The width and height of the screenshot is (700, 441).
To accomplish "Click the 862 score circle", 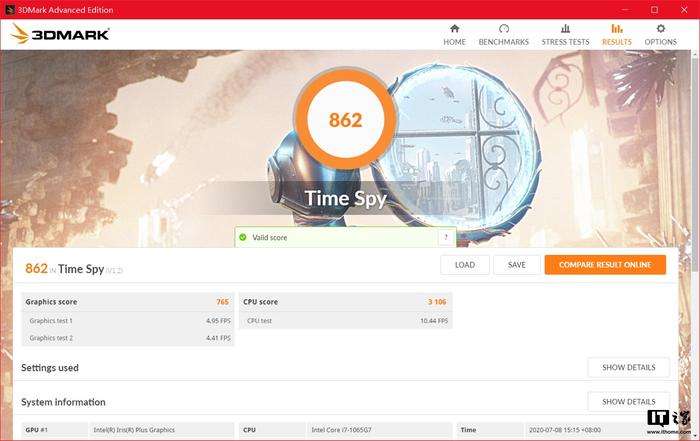I will 346,120.
